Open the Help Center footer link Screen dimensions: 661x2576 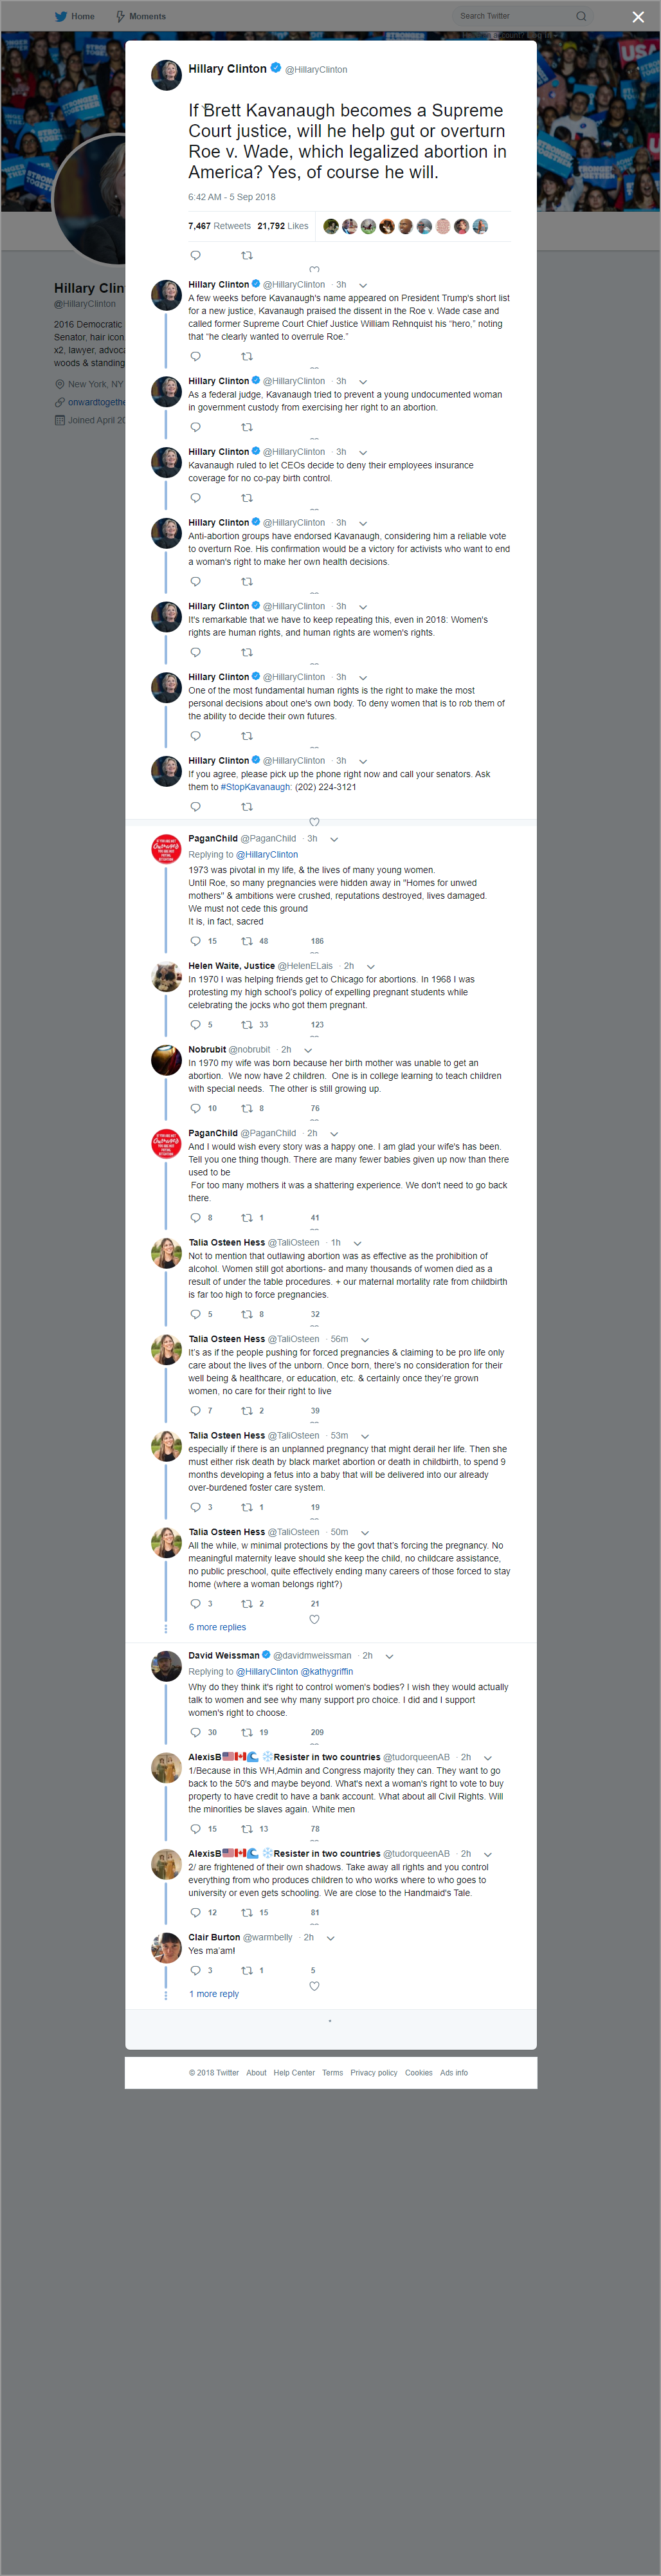coord(294,2073)
